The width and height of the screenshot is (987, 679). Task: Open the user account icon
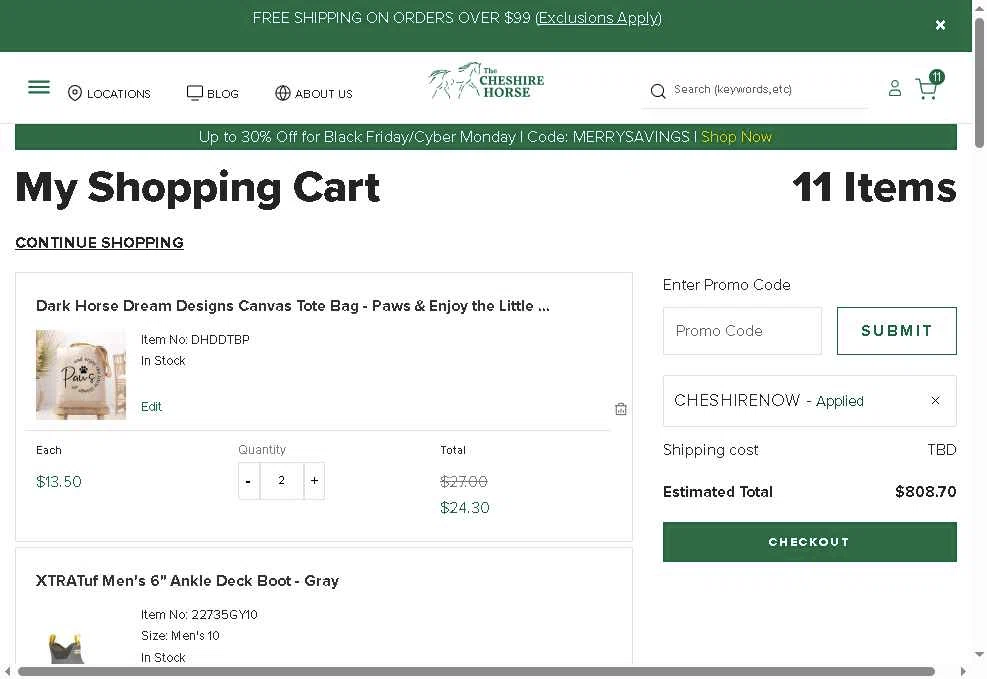(894, 88)
